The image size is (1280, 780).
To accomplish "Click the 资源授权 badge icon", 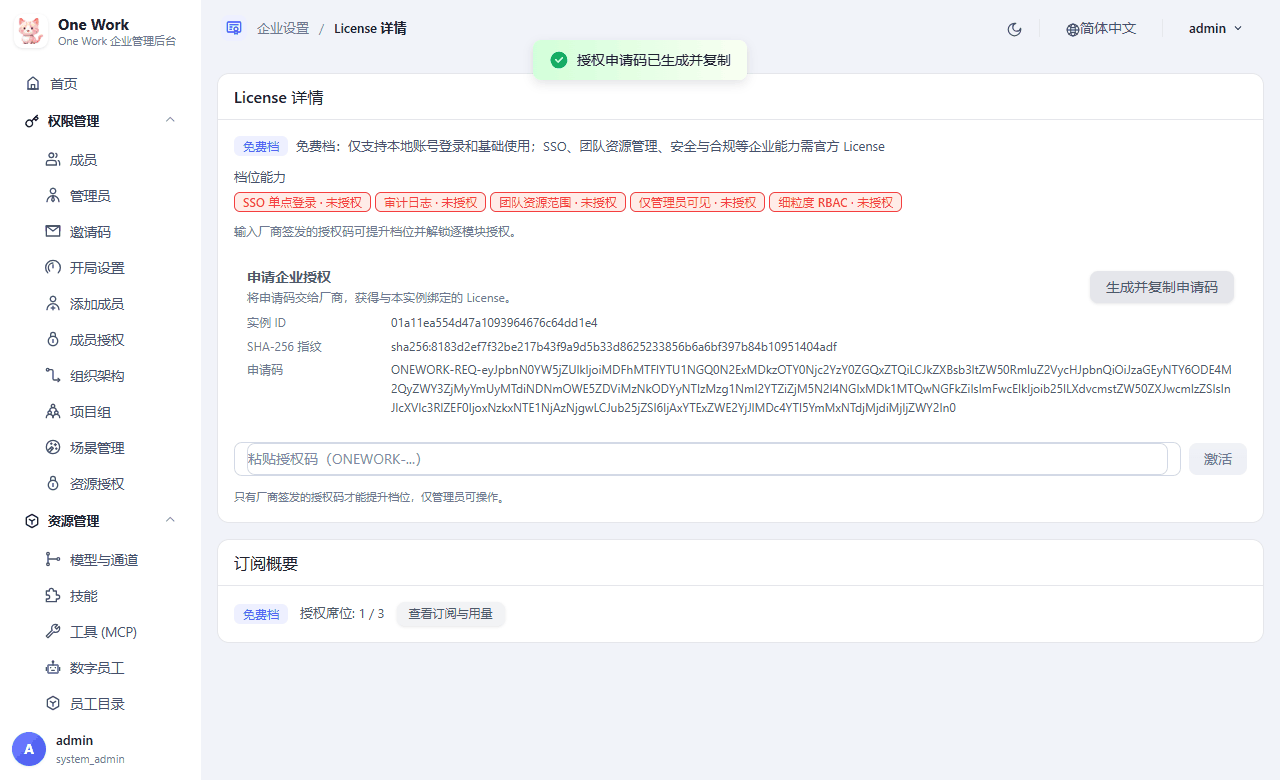I will (53, 484).
